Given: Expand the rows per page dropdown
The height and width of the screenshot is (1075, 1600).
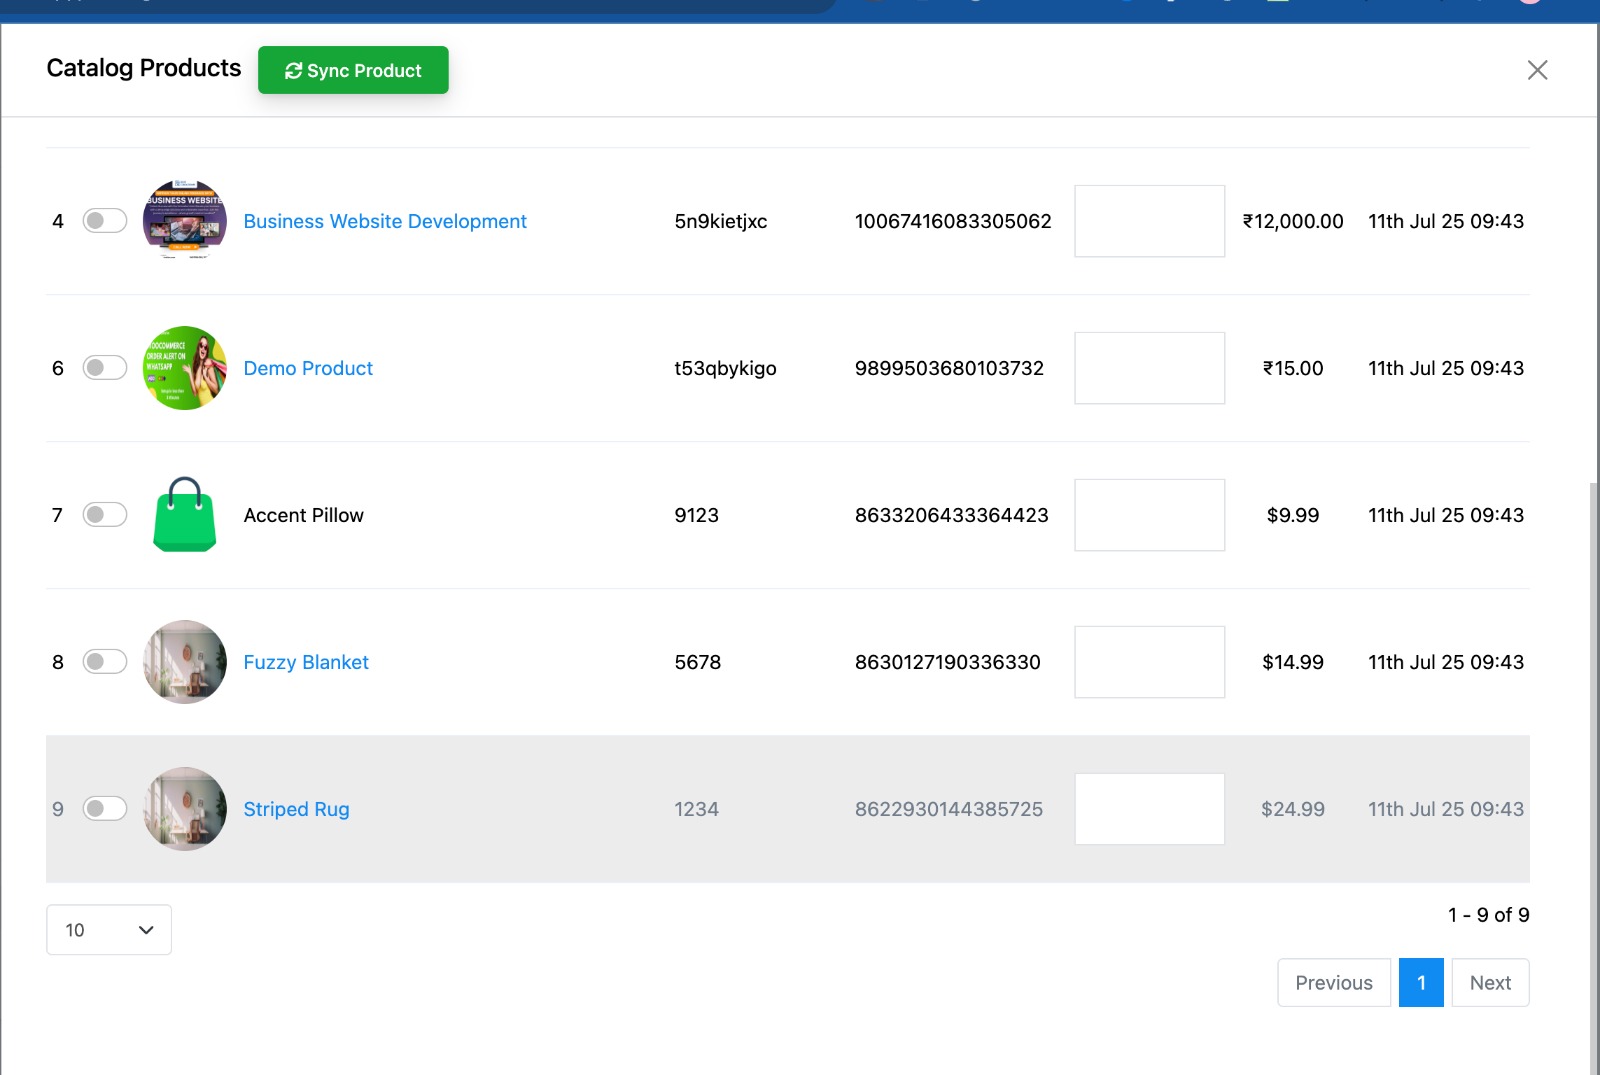Looking at the screenshot, I should 109,930.
